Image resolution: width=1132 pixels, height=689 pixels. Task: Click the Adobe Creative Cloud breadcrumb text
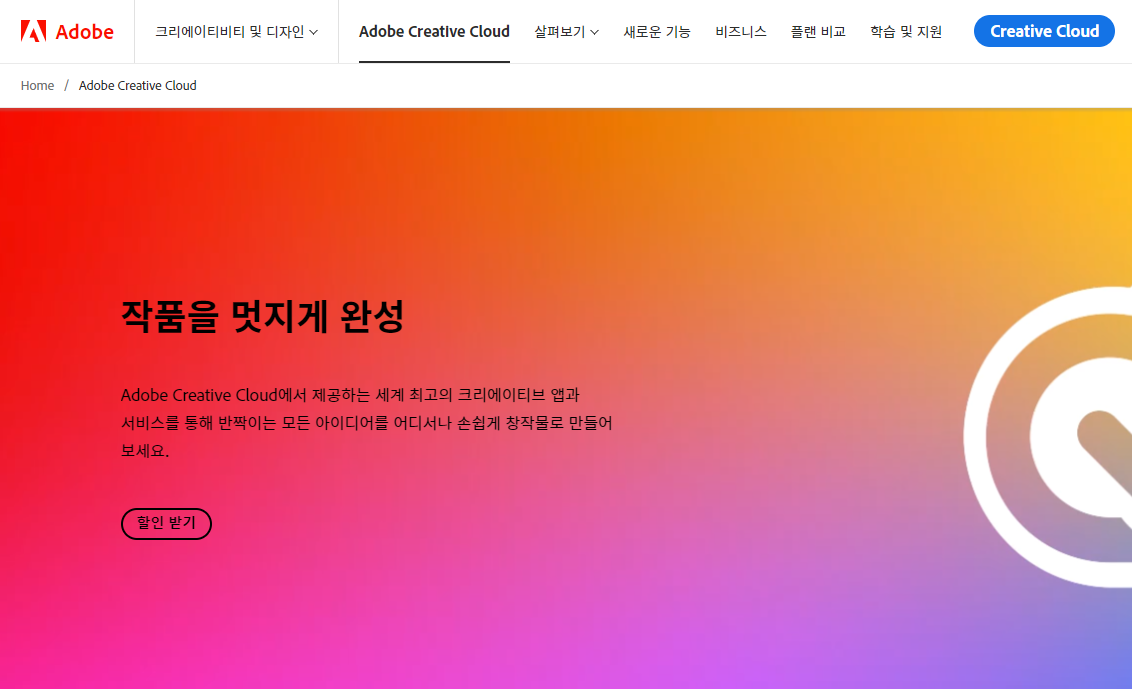pyautogui.click(x=137, y=85)
